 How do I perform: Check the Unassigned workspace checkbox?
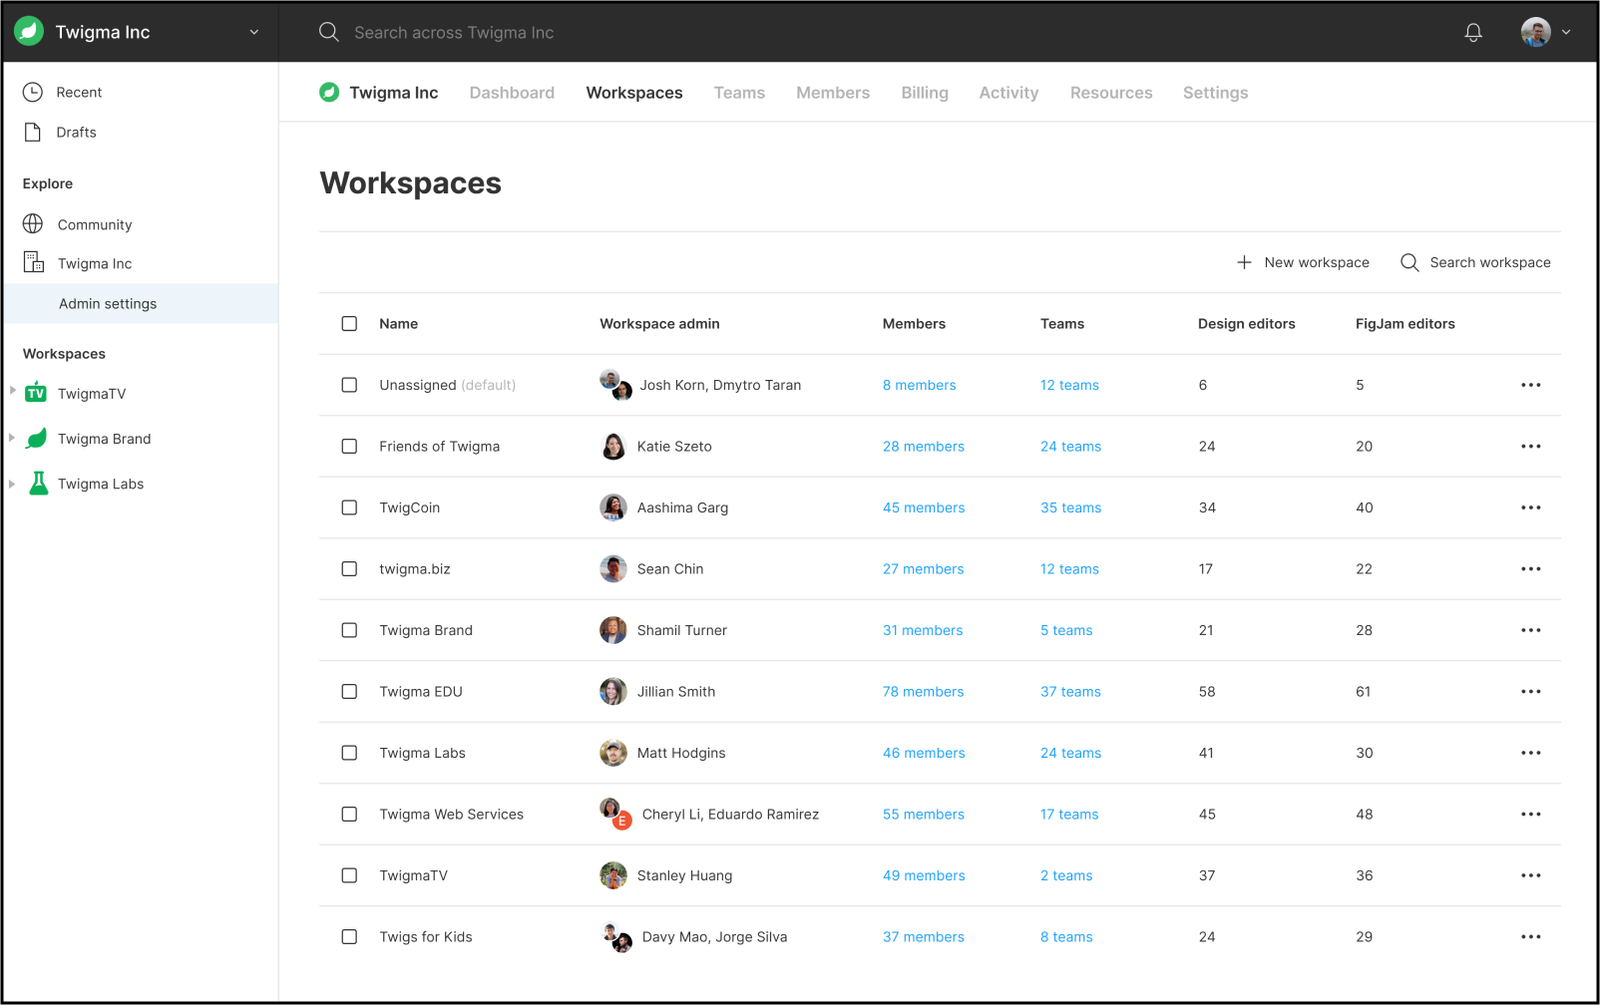349,385
